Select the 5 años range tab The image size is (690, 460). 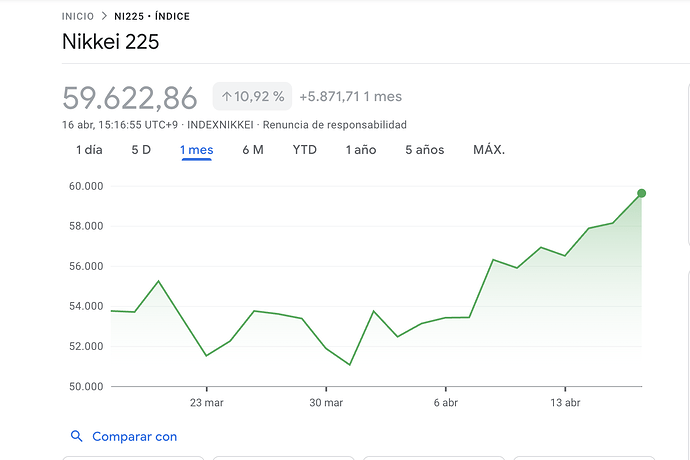click(x=425, y=150)
